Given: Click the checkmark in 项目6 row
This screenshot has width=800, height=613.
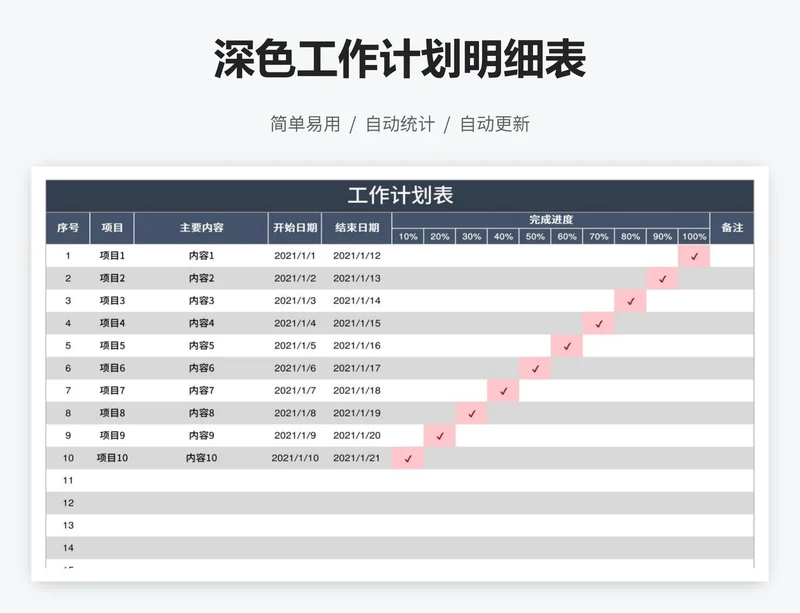Looking at the screenshot, I should (535, 369).
